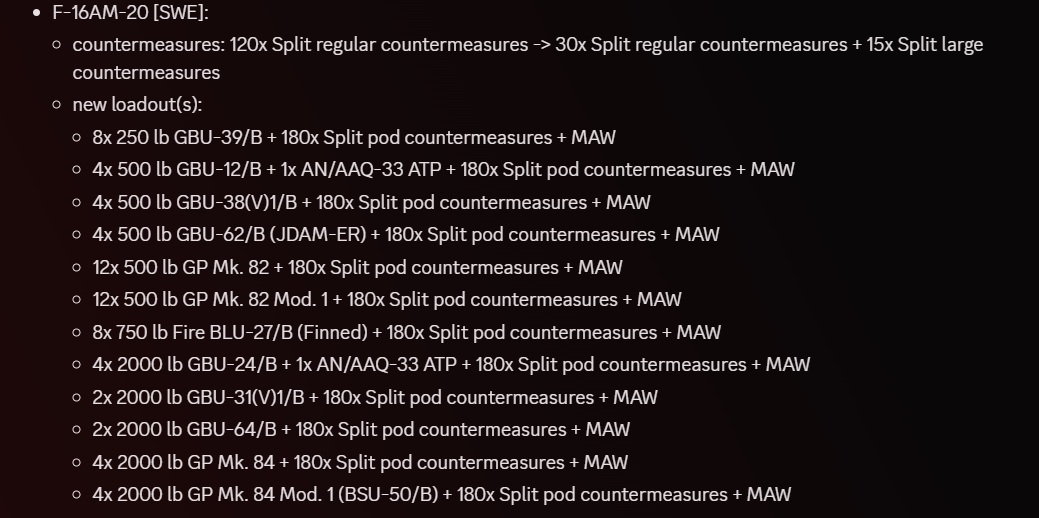1039x518 pixels.
Task: Select the 2x 2000 lb GBU-31(V)1/B loadout
Action: click(x=375, y=397)
